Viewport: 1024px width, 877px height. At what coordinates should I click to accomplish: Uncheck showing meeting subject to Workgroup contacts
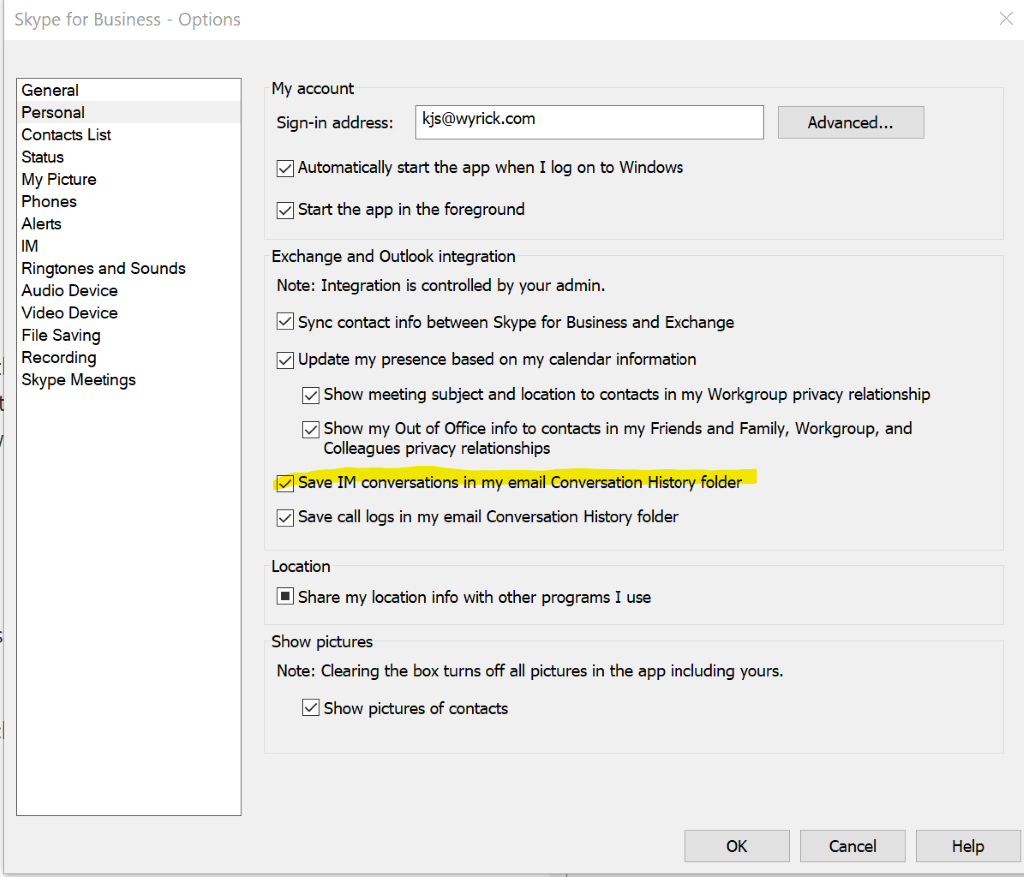[x=311, y=395]
